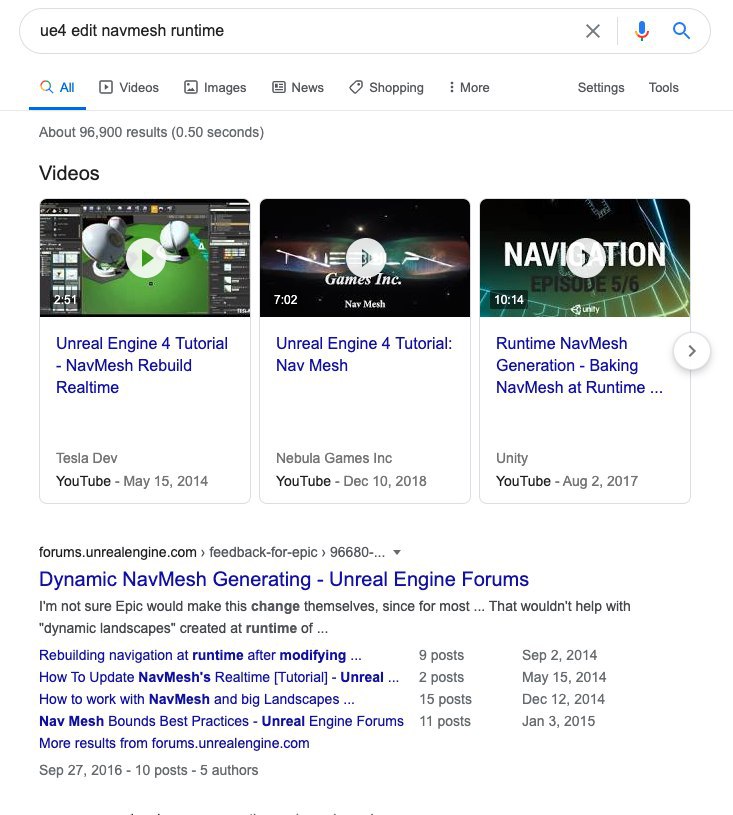Click 'More results from forums.unrealengine.com'
Viewport: 733px width, 815px height.
[174, 743]
